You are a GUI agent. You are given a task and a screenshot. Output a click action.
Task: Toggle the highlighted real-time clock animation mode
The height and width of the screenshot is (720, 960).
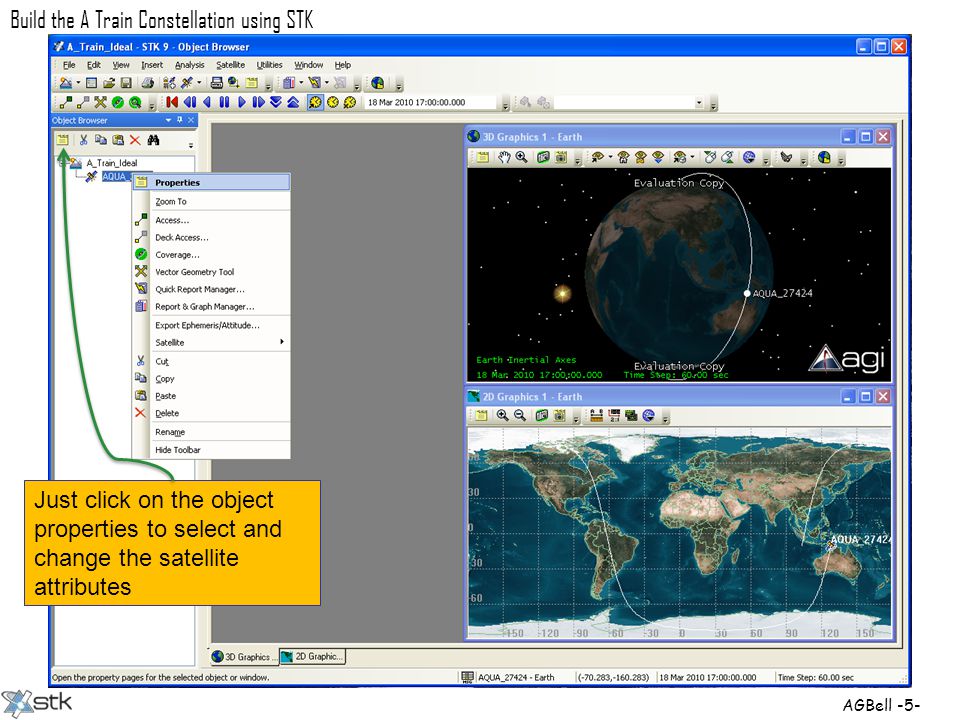click(315, 102)
